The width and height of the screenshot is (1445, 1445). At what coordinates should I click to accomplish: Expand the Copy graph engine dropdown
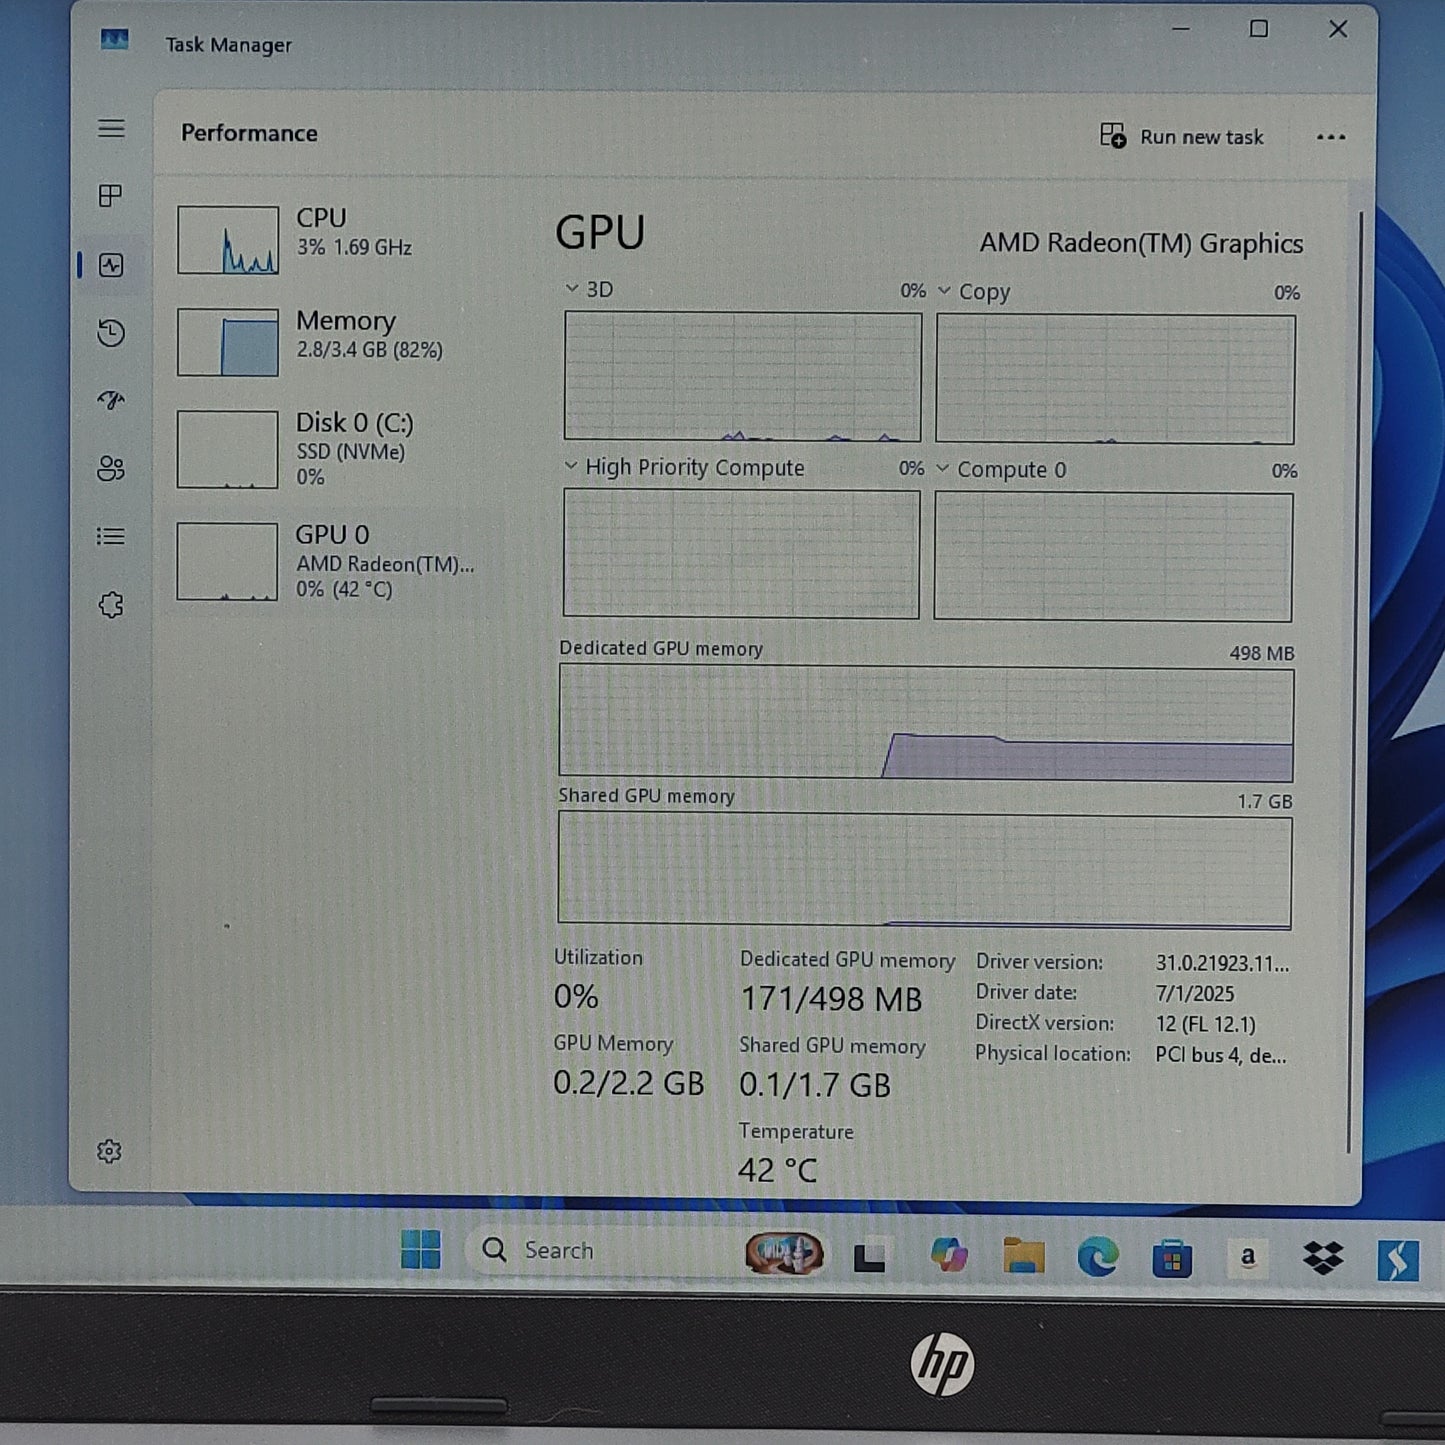click(944, 291)
